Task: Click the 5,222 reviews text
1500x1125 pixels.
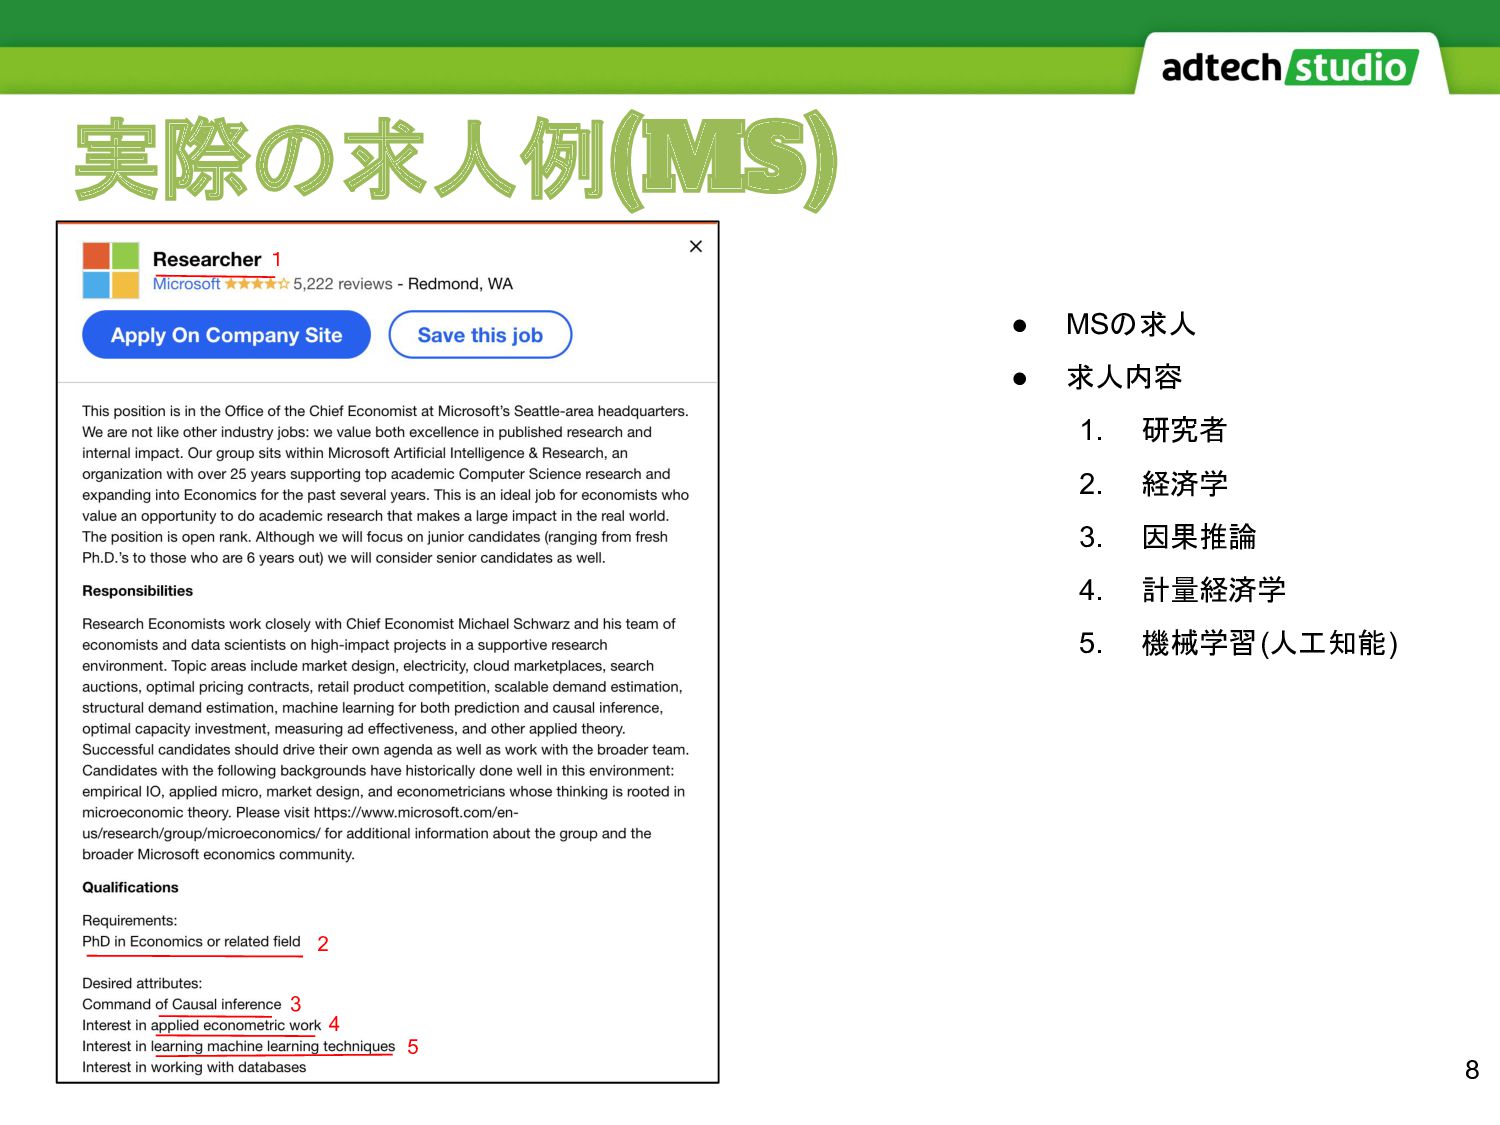Action: (343, 284)
